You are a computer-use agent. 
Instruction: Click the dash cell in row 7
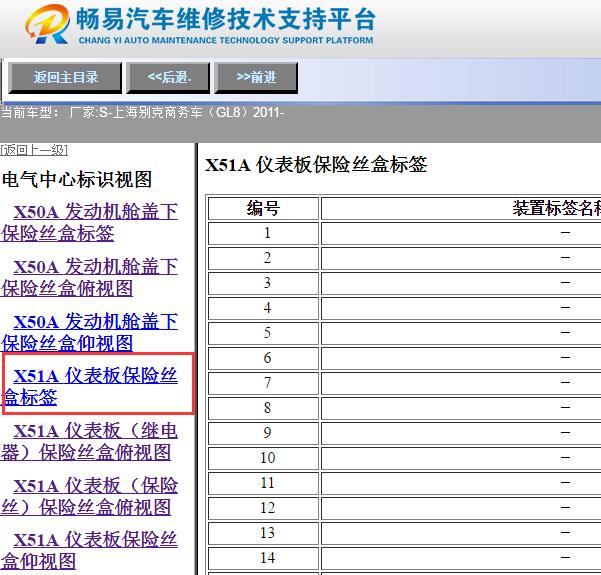[461, 383]
